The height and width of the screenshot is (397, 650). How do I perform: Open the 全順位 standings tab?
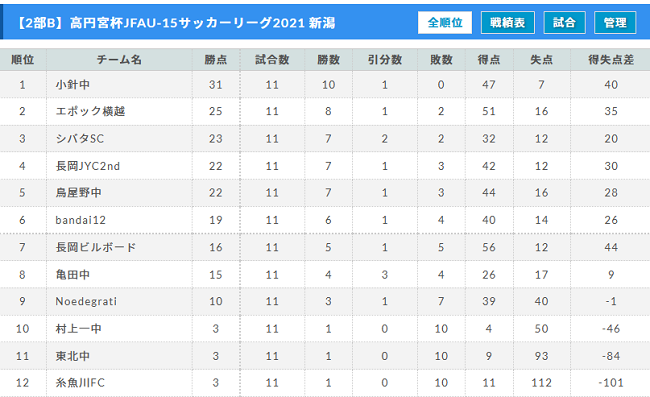445,22
